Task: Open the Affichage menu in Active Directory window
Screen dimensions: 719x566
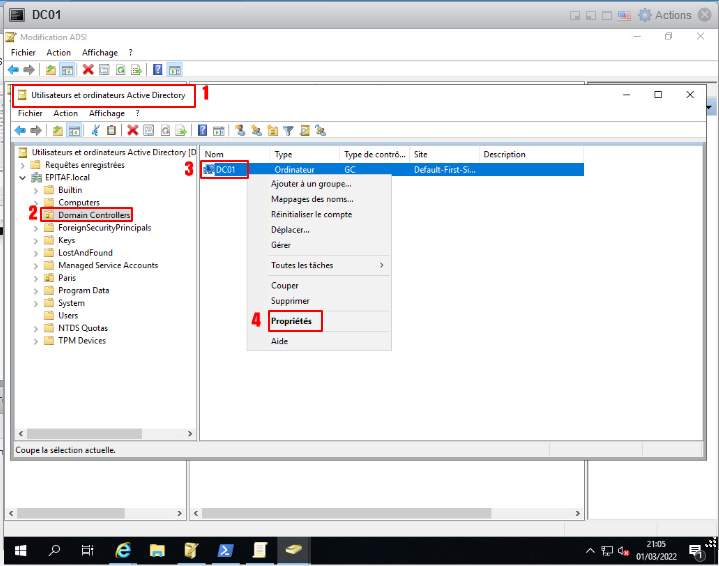Action: pyautogui.click(x=107, y=113)
